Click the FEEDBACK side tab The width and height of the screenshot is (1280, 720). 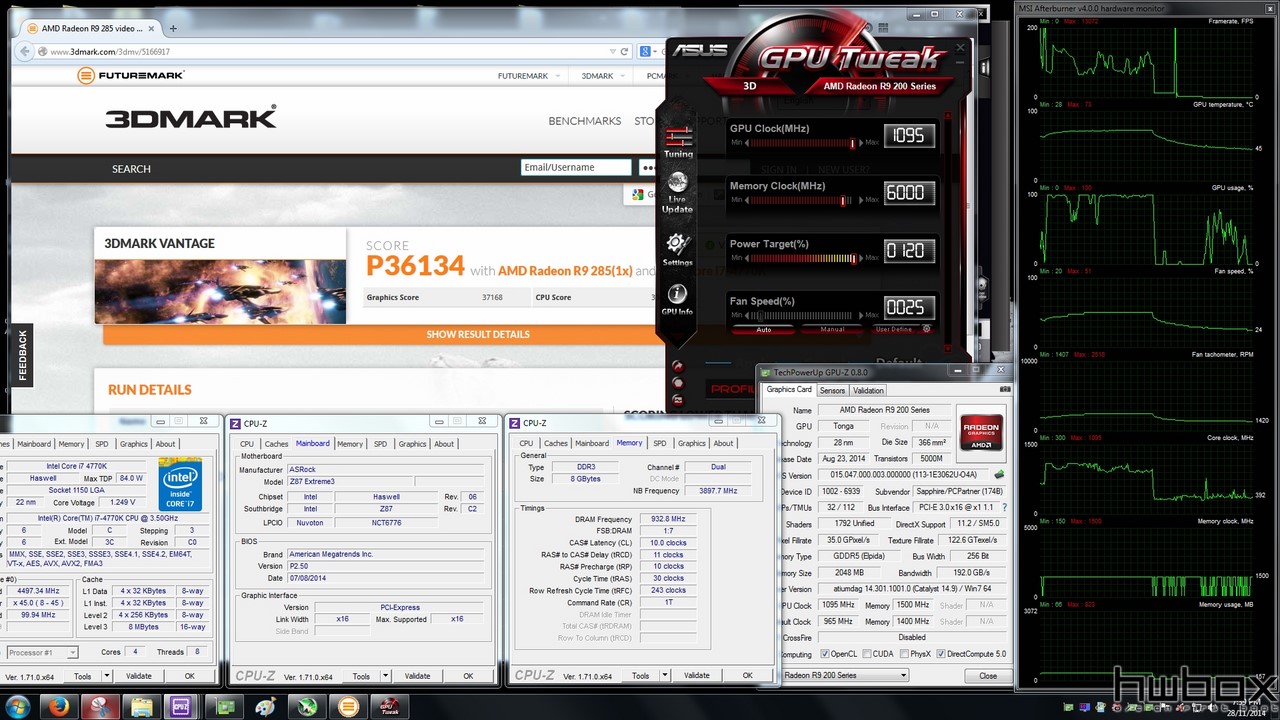click(22, 355)
